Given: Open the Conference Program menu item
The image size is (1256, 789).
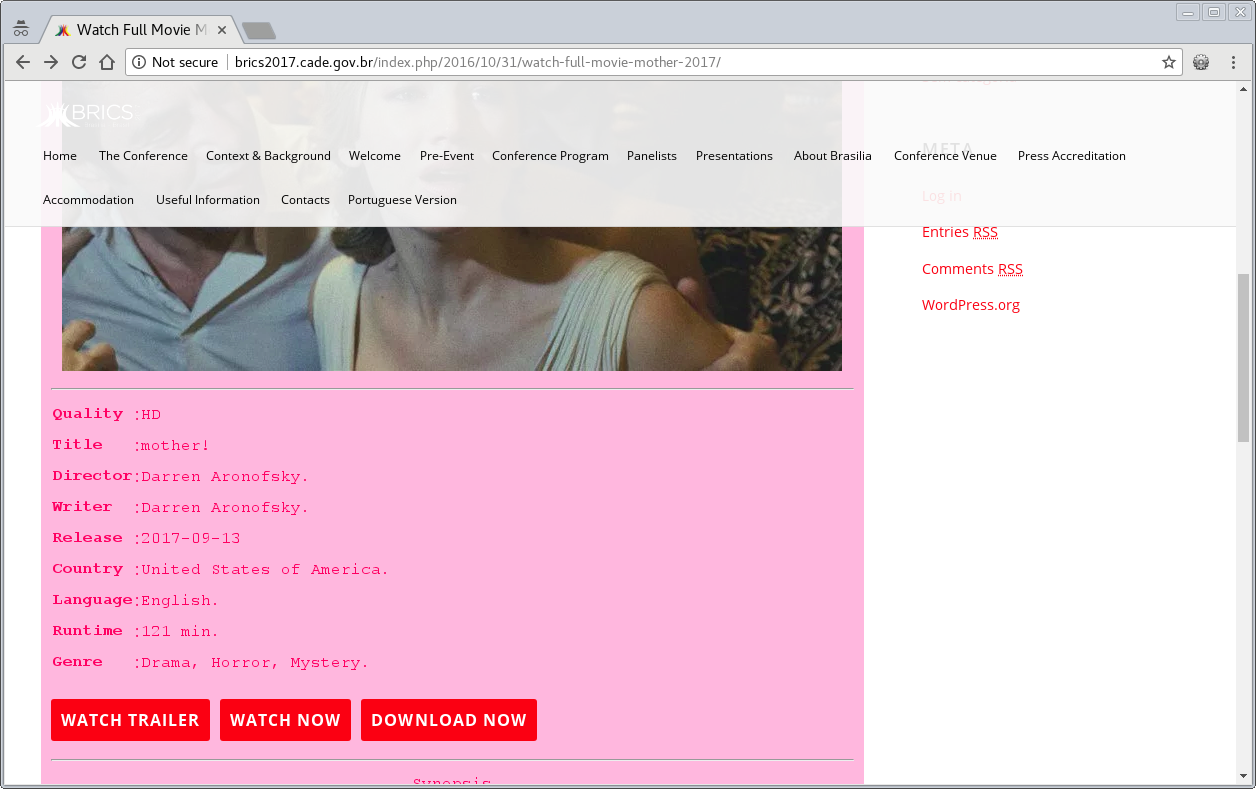Looking at the screenshot, I should click(550, 156).
